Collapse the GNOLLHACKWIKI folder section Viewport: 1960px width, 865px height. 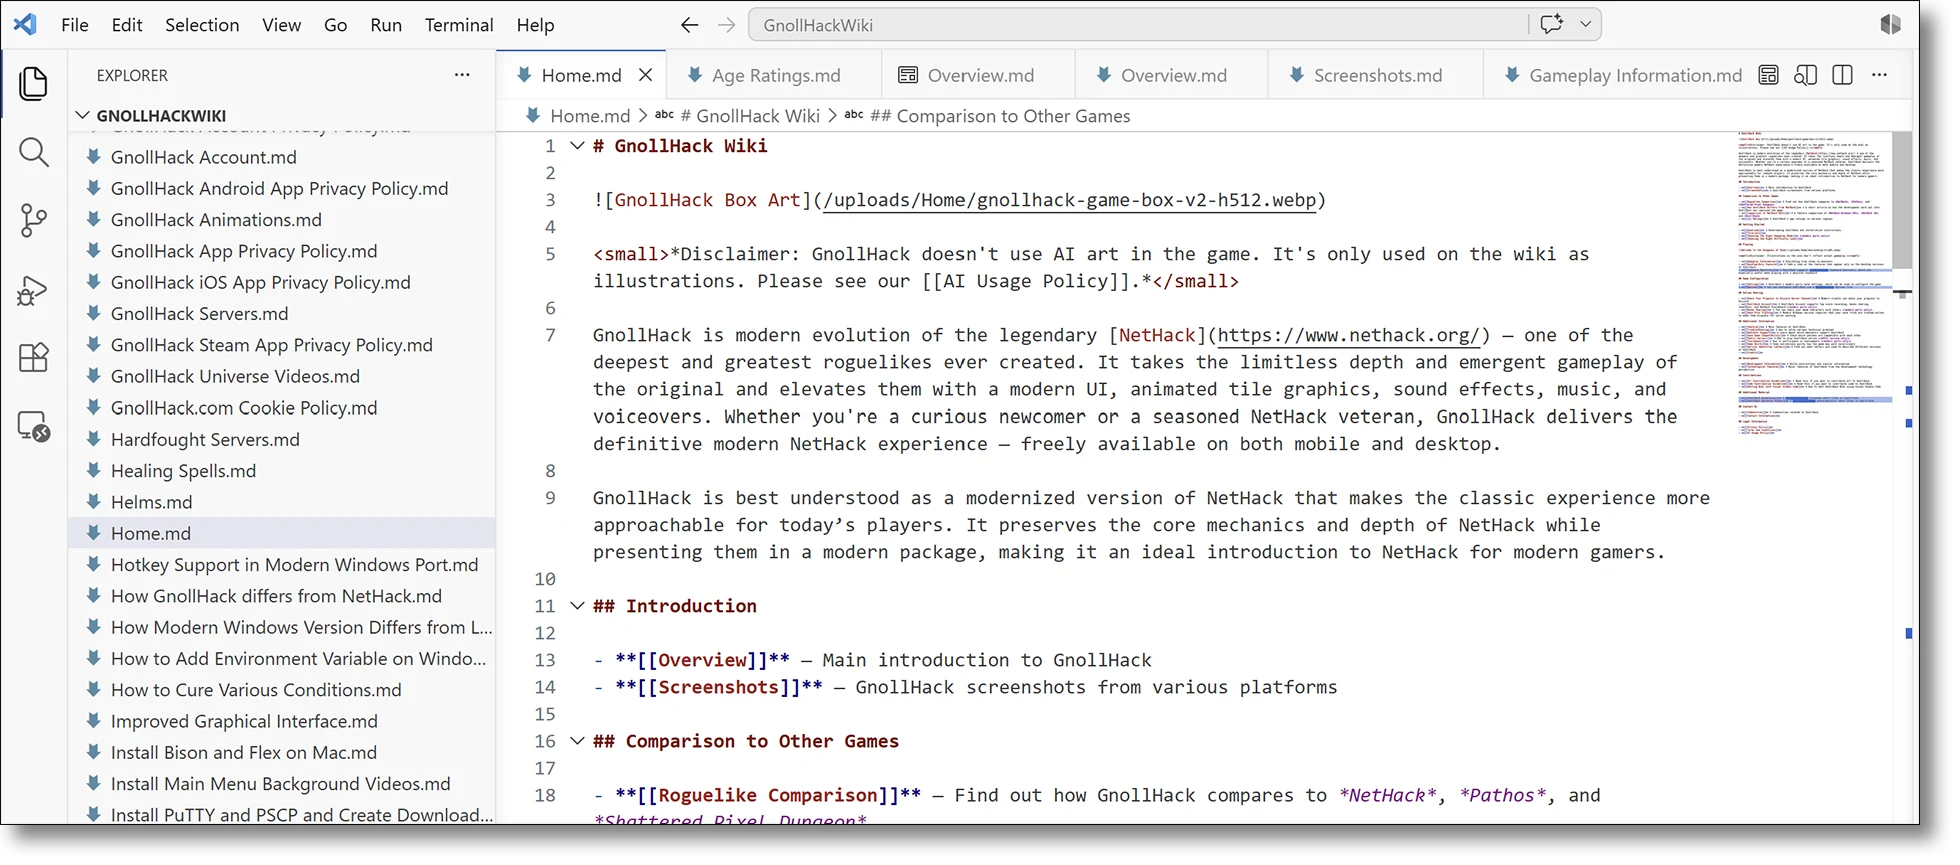pos(83,116)
